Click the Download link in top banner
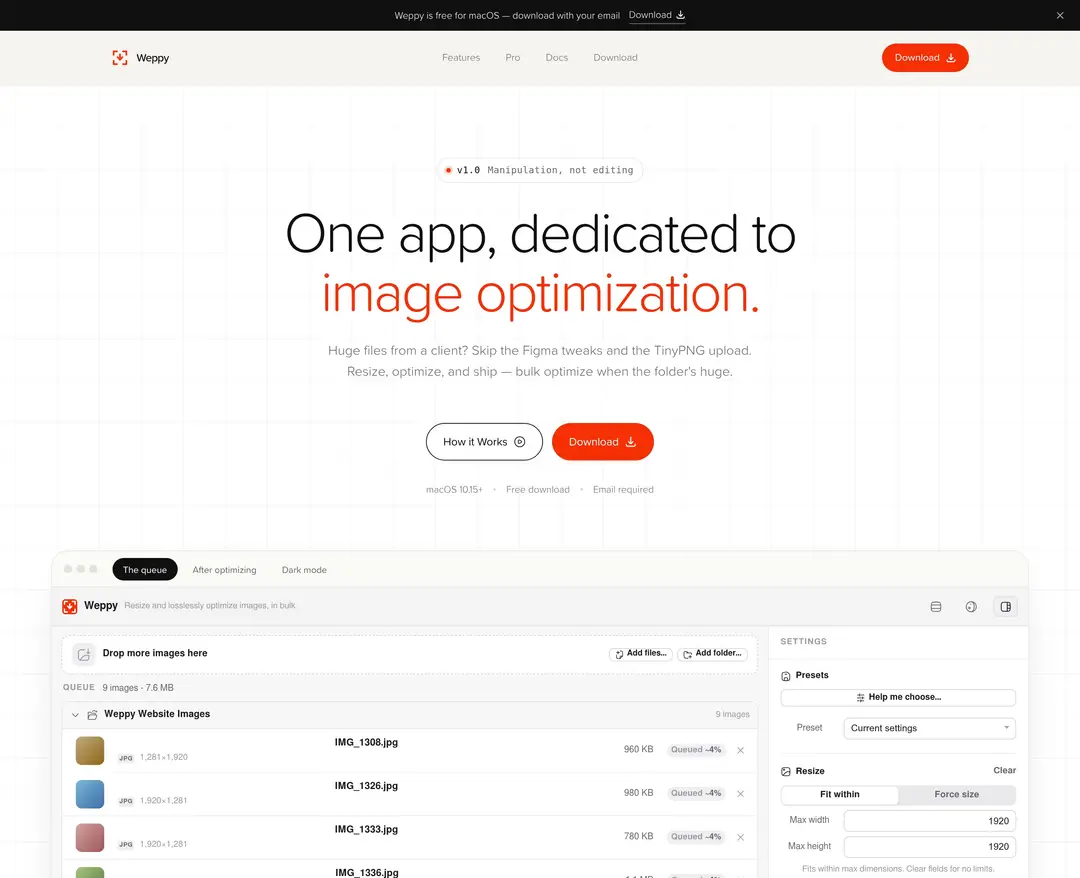 pyautogui.click(x=656, y=15)
